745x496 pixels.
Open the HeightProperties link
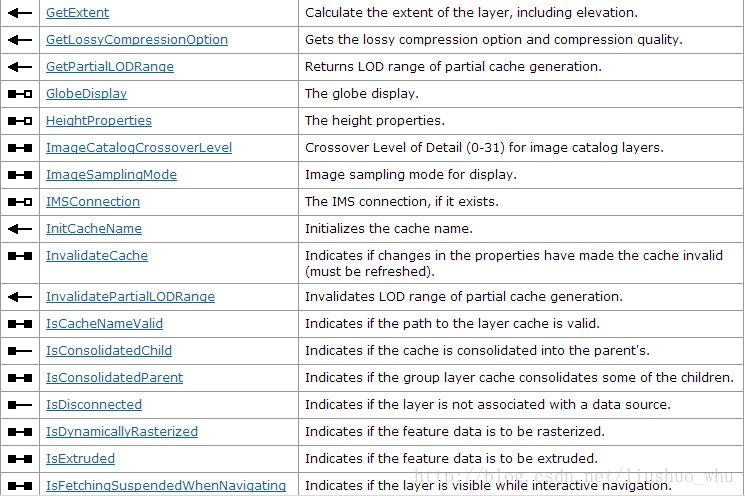[99, 121]
